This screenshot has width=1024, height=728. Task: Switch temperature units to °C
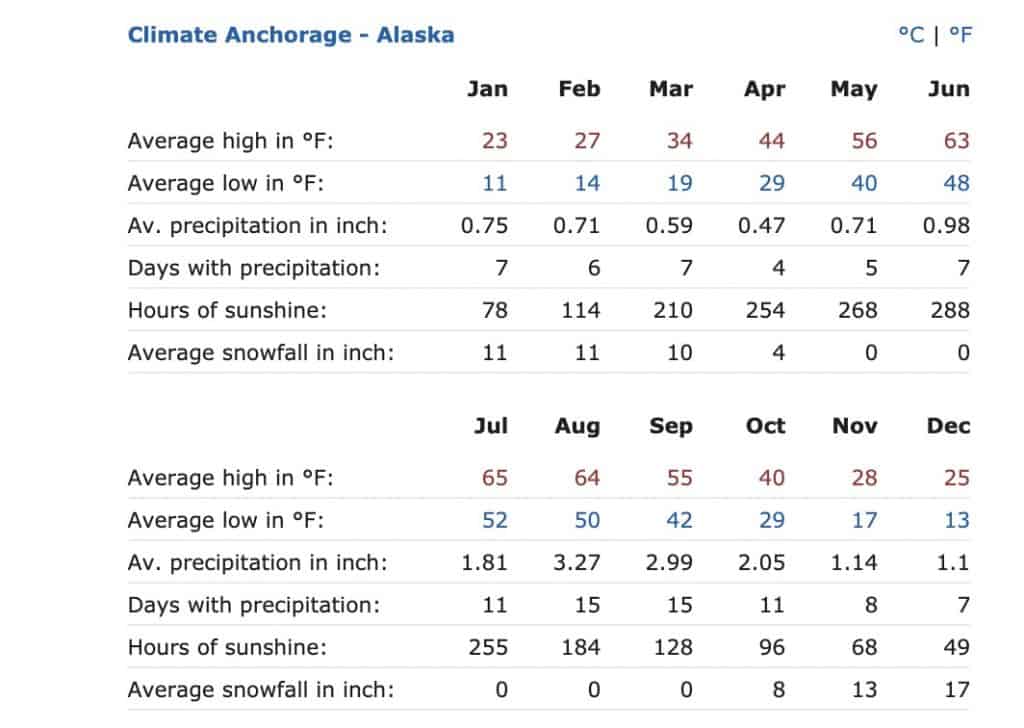911,35
